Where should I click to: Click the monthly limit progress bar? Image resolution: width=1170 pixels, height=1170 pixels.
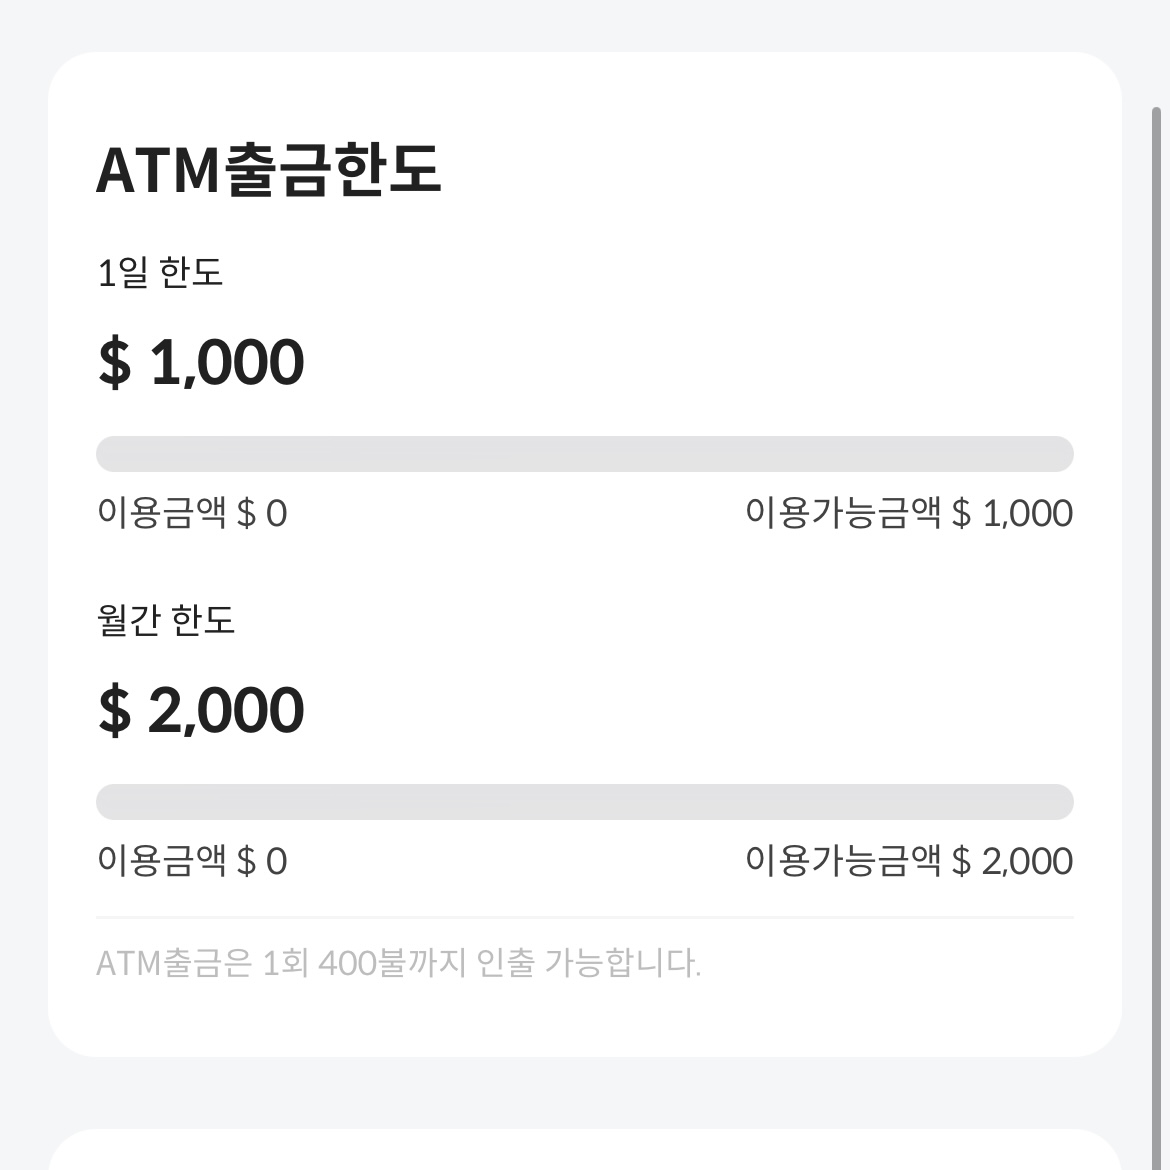coord(584,801)
